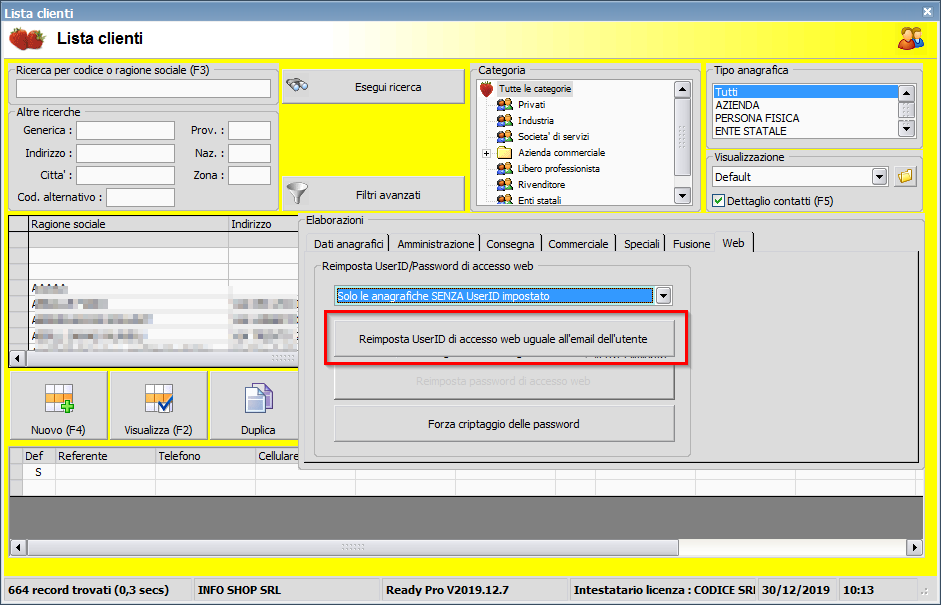Viewport: 941px width, 605px height.
Task: Click the Ragione sociale column header
Action: (x=128, y=224)
